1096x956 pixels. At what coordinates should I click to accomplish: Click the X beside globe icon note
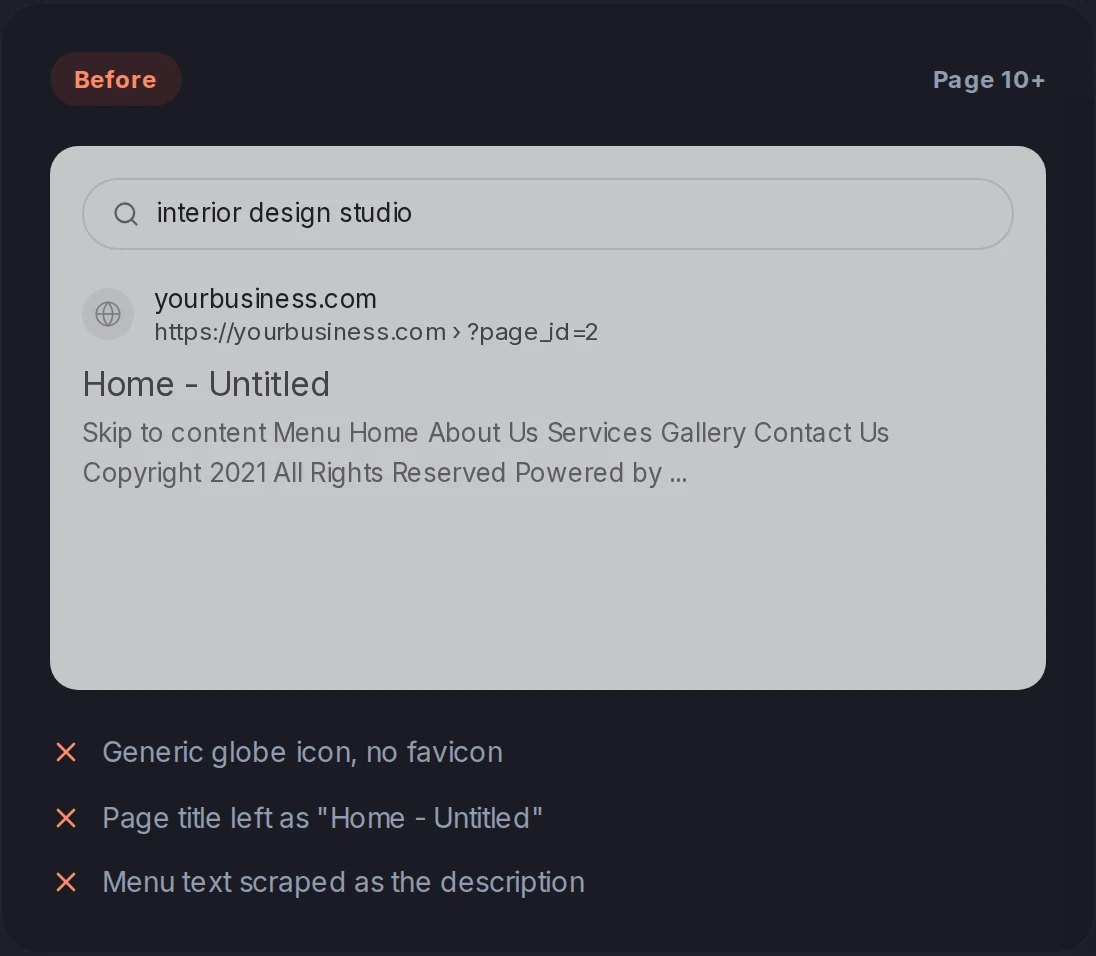pos(66,753)
